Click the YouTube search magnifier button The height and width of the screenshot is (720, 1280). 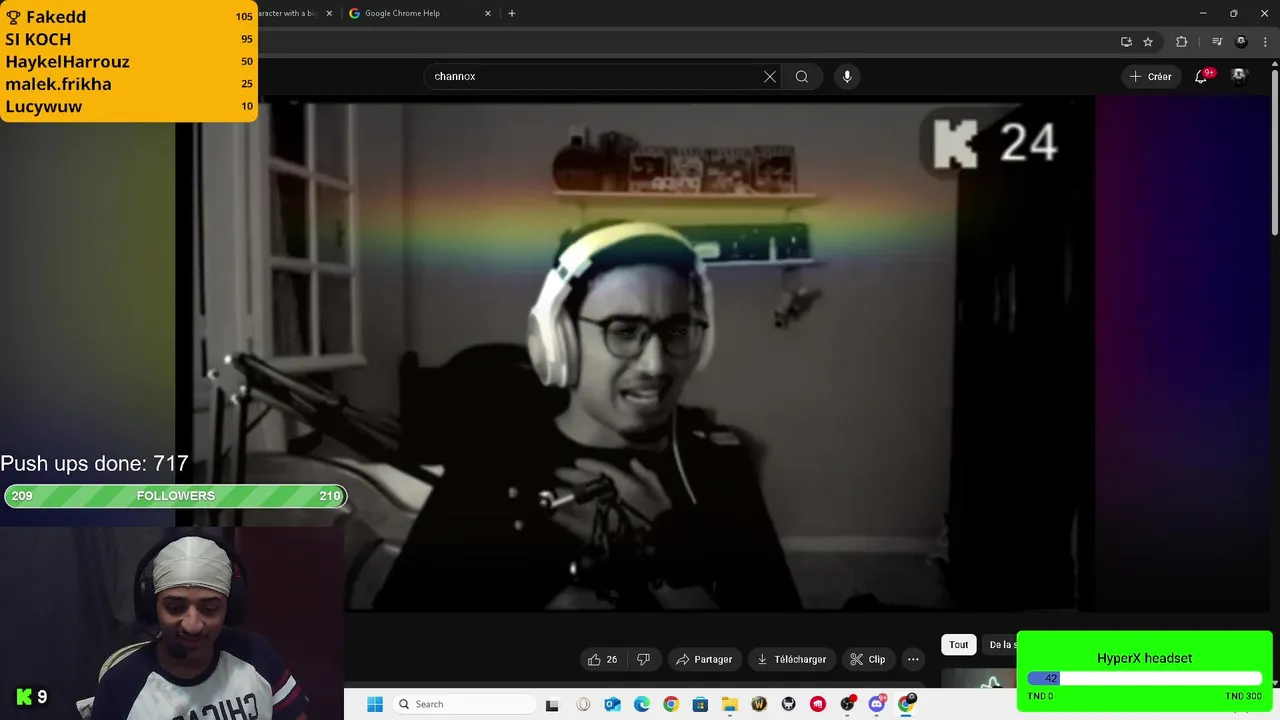(802, 76)
